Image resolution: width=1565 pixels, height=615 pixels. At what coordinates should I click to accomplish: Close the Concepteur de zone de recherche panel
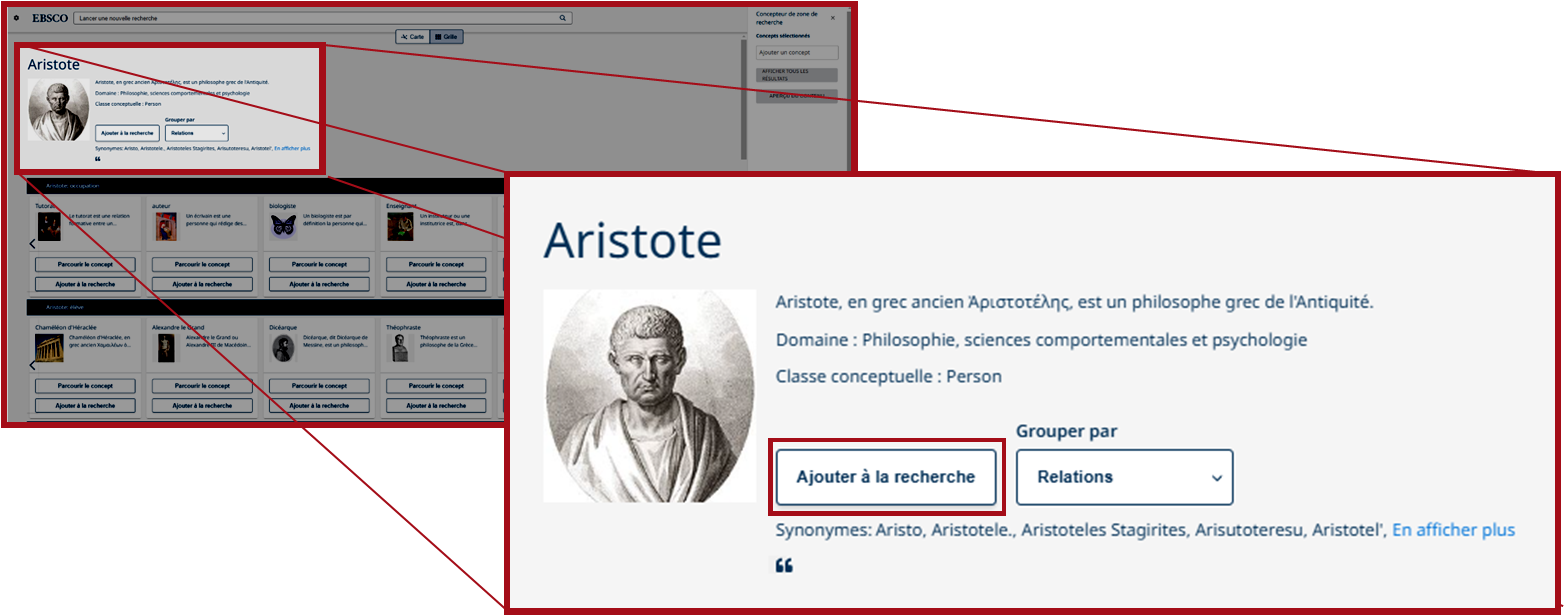point(832,18)
